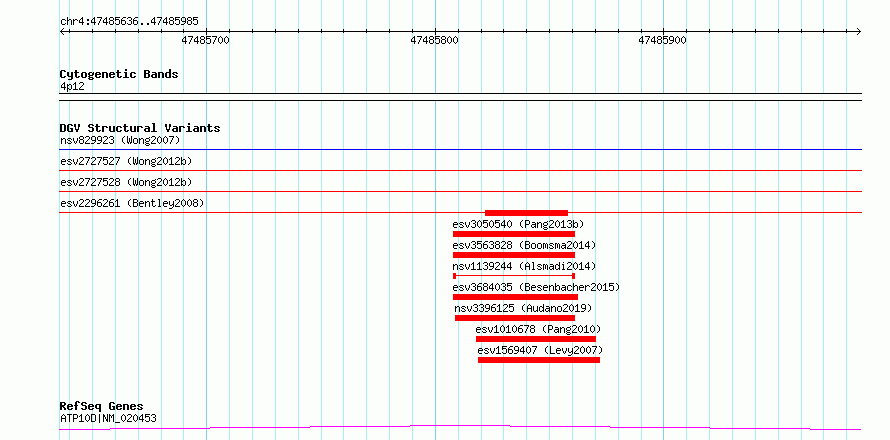This screenshot has height=440, width=890.
Task: Click the red bar under esv3684035
Action: point(515,297)
